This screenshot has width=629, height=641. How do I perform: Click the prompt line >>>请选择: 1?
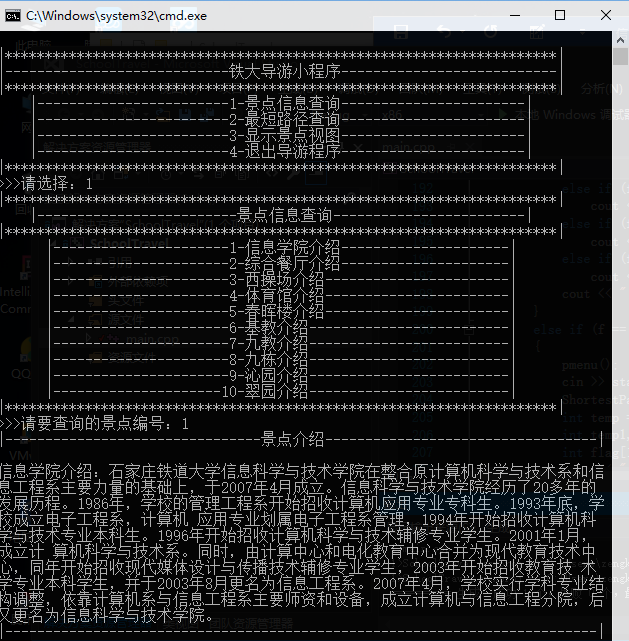pos(46,184)
